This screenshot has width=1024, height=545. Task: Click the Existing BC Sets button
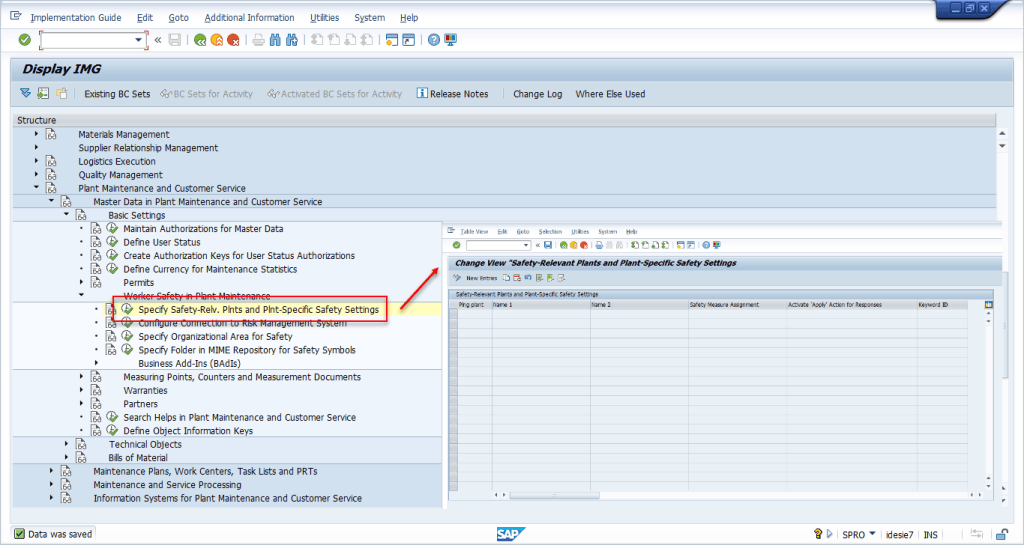[x=117, y=94]
